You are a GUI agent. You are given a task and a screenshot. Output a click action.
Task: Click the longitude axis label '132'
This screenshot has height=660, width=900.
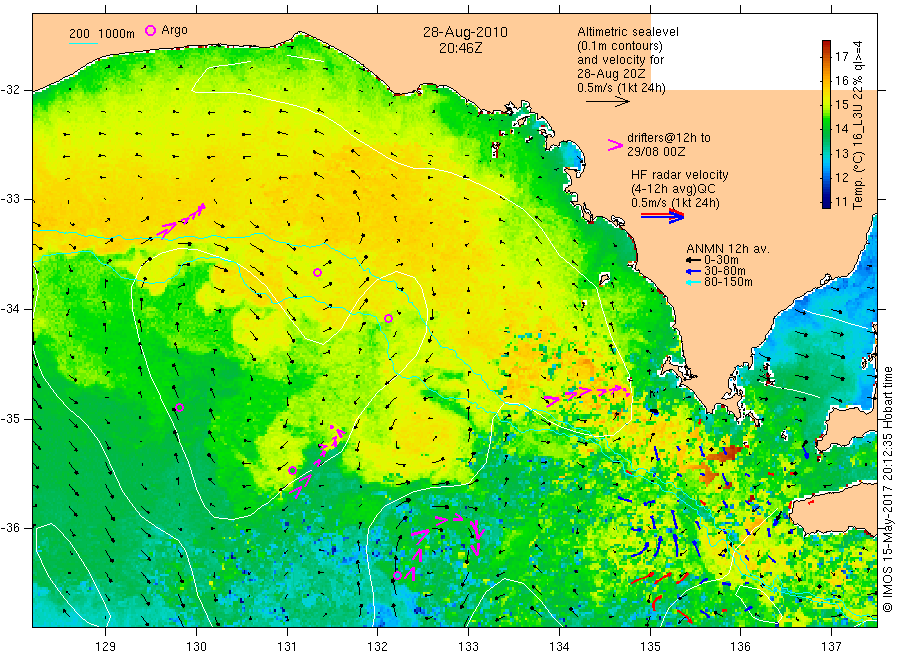(x=378, y=647)
